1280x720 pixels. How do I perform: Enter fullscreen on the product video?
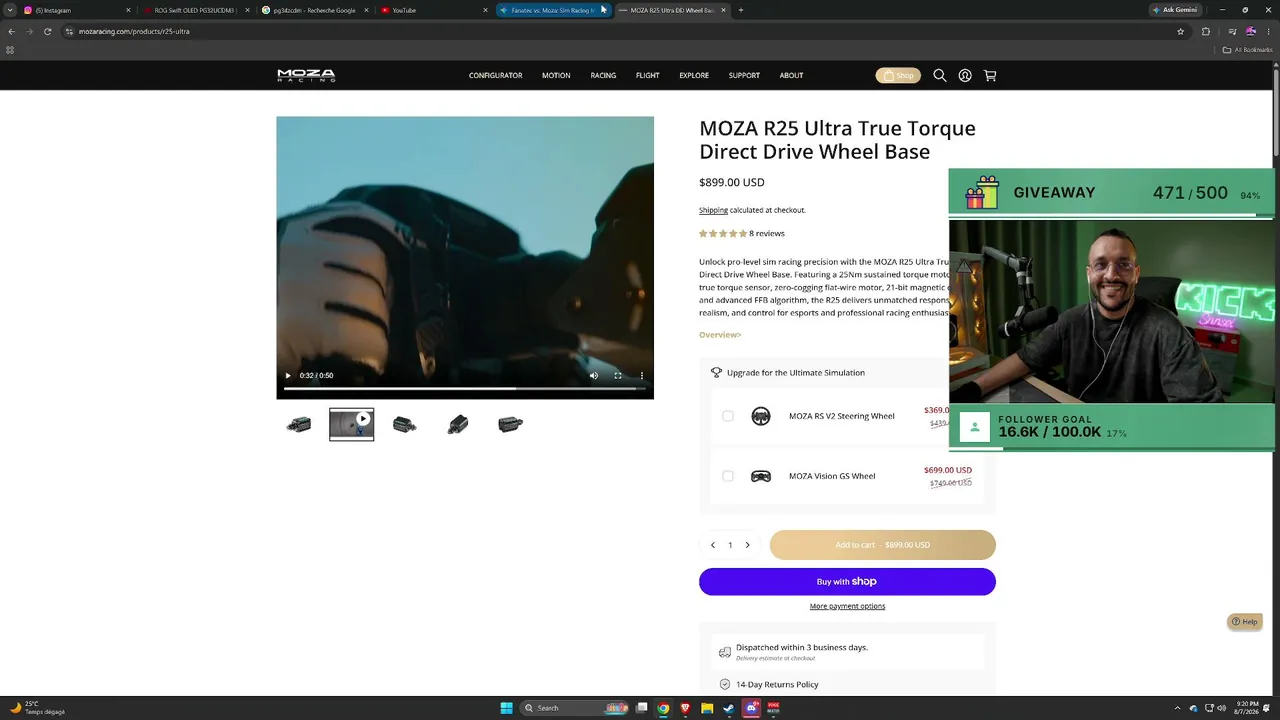tap(618, 376)
